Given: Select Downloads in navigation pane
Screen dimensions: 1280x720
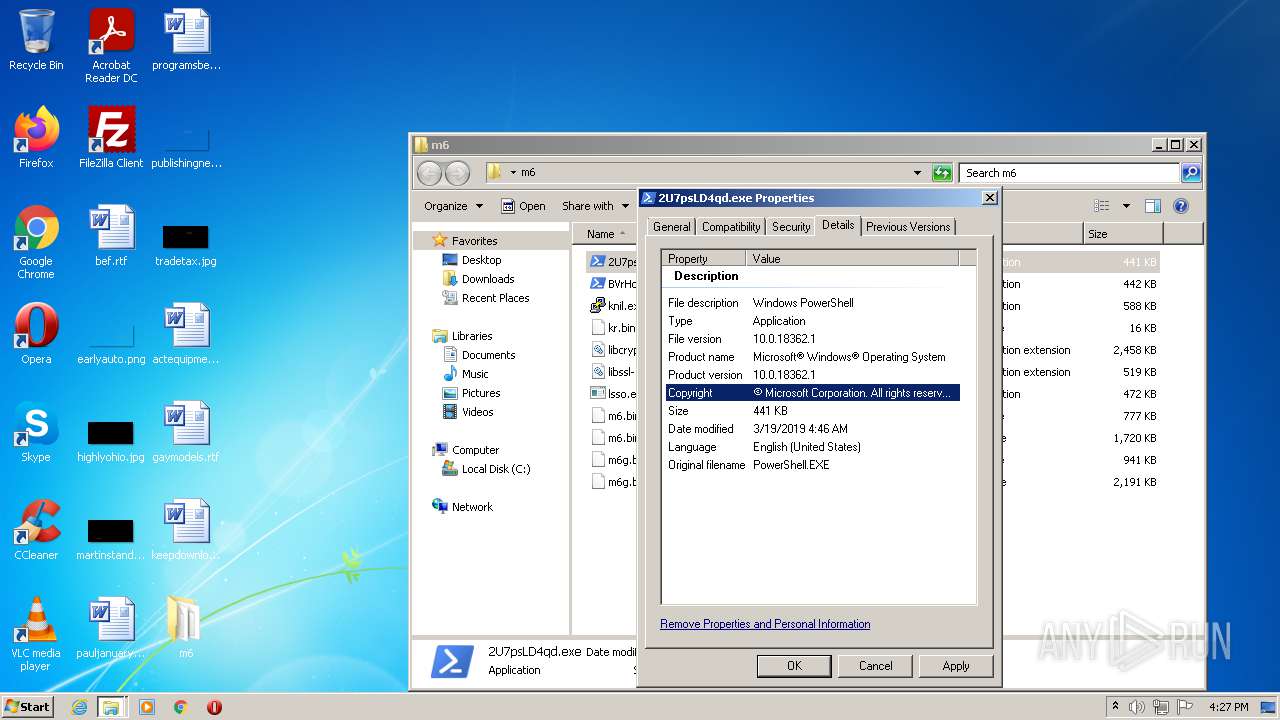Looking at the screenshot, I should click(x=488, y=279).
